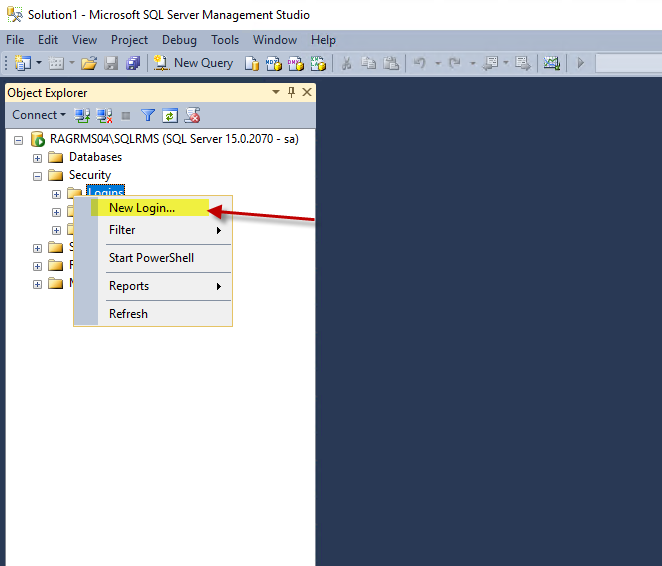This screenshot has height=566, width=662.
Task: Click the Stop square icon
Action: [126, 116]
